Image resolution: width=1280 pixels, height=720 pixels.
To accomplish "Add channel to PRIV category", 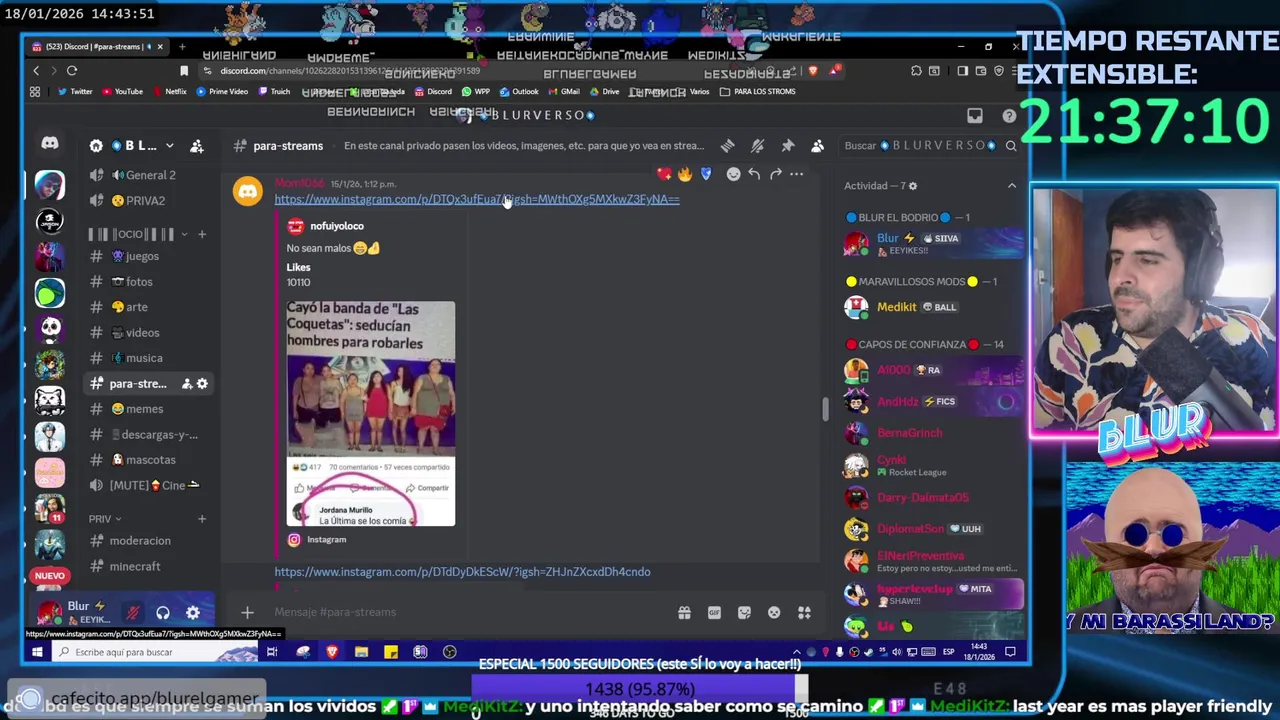I will click(202, 519).
